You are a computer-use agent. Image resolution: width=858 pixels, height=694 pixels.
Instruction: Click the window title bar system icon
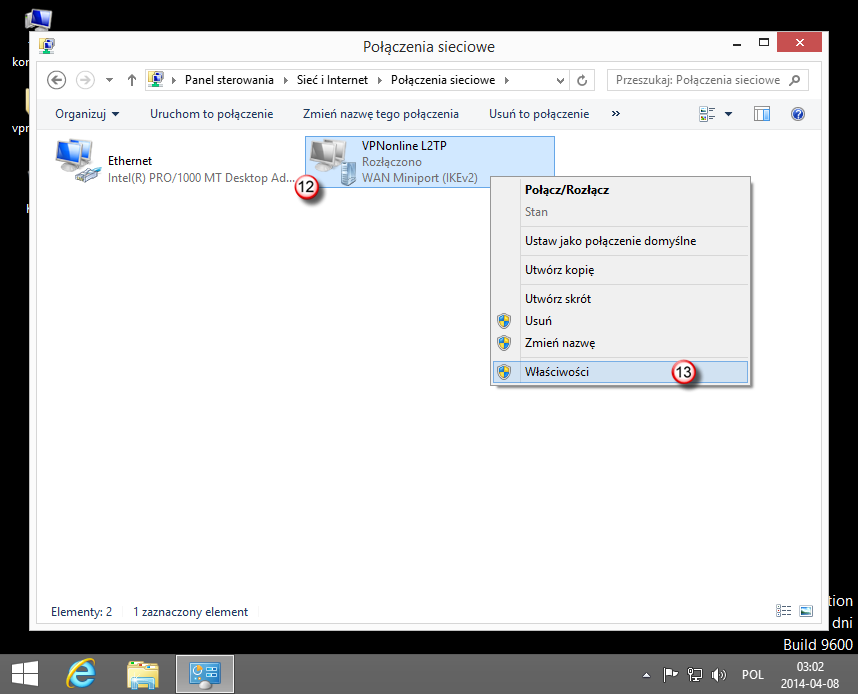47,45
